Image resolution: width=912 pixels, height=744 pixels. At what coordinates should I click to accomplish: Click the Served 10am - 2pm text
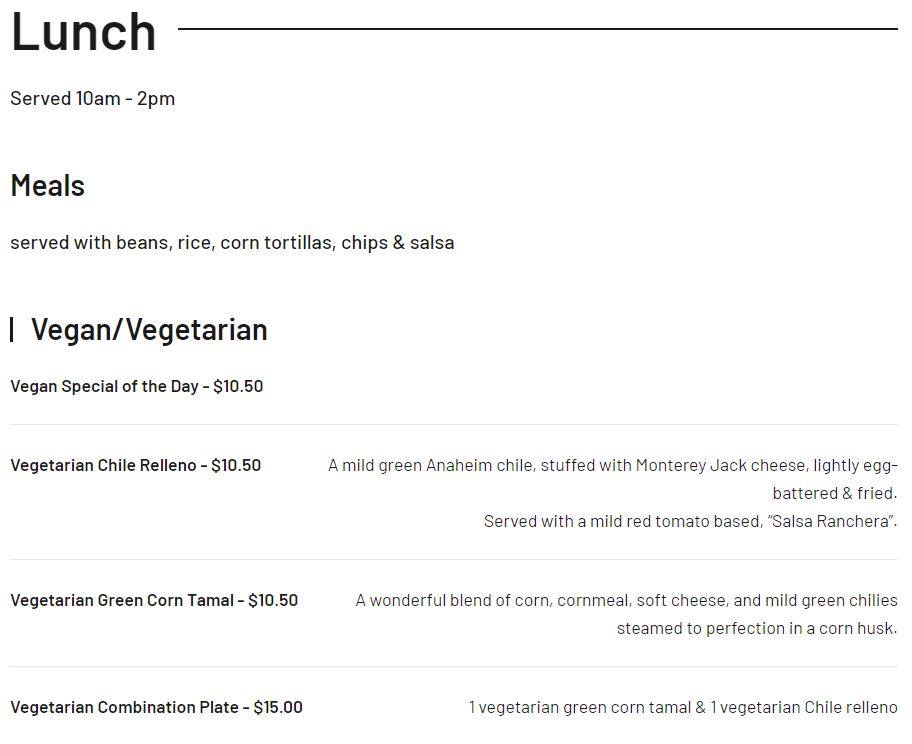pos(92,98)
